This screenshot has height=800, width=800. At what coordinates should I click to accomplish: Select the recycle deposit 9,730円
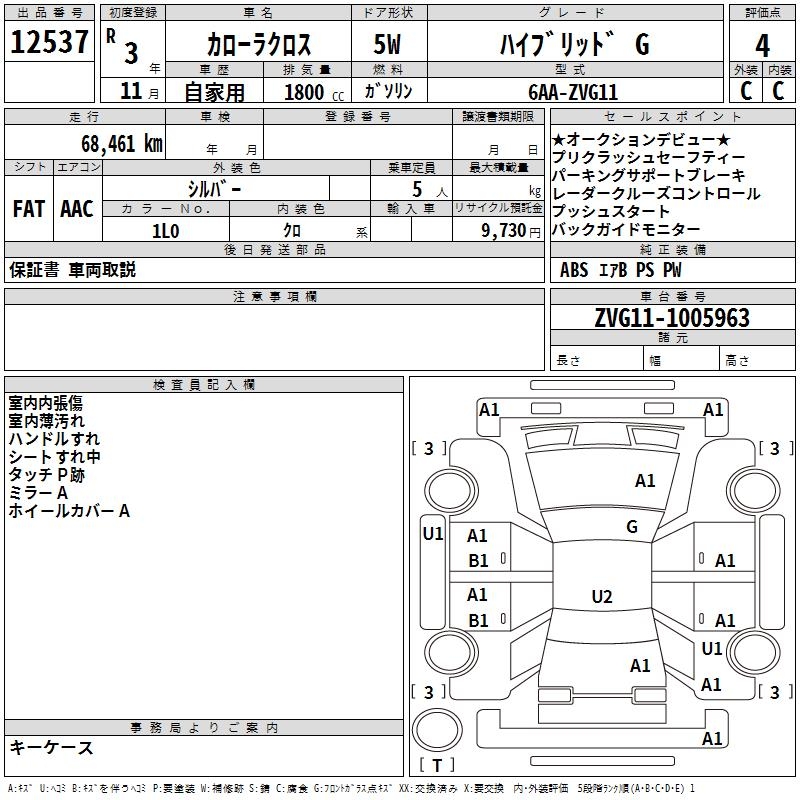pos(511,231)
